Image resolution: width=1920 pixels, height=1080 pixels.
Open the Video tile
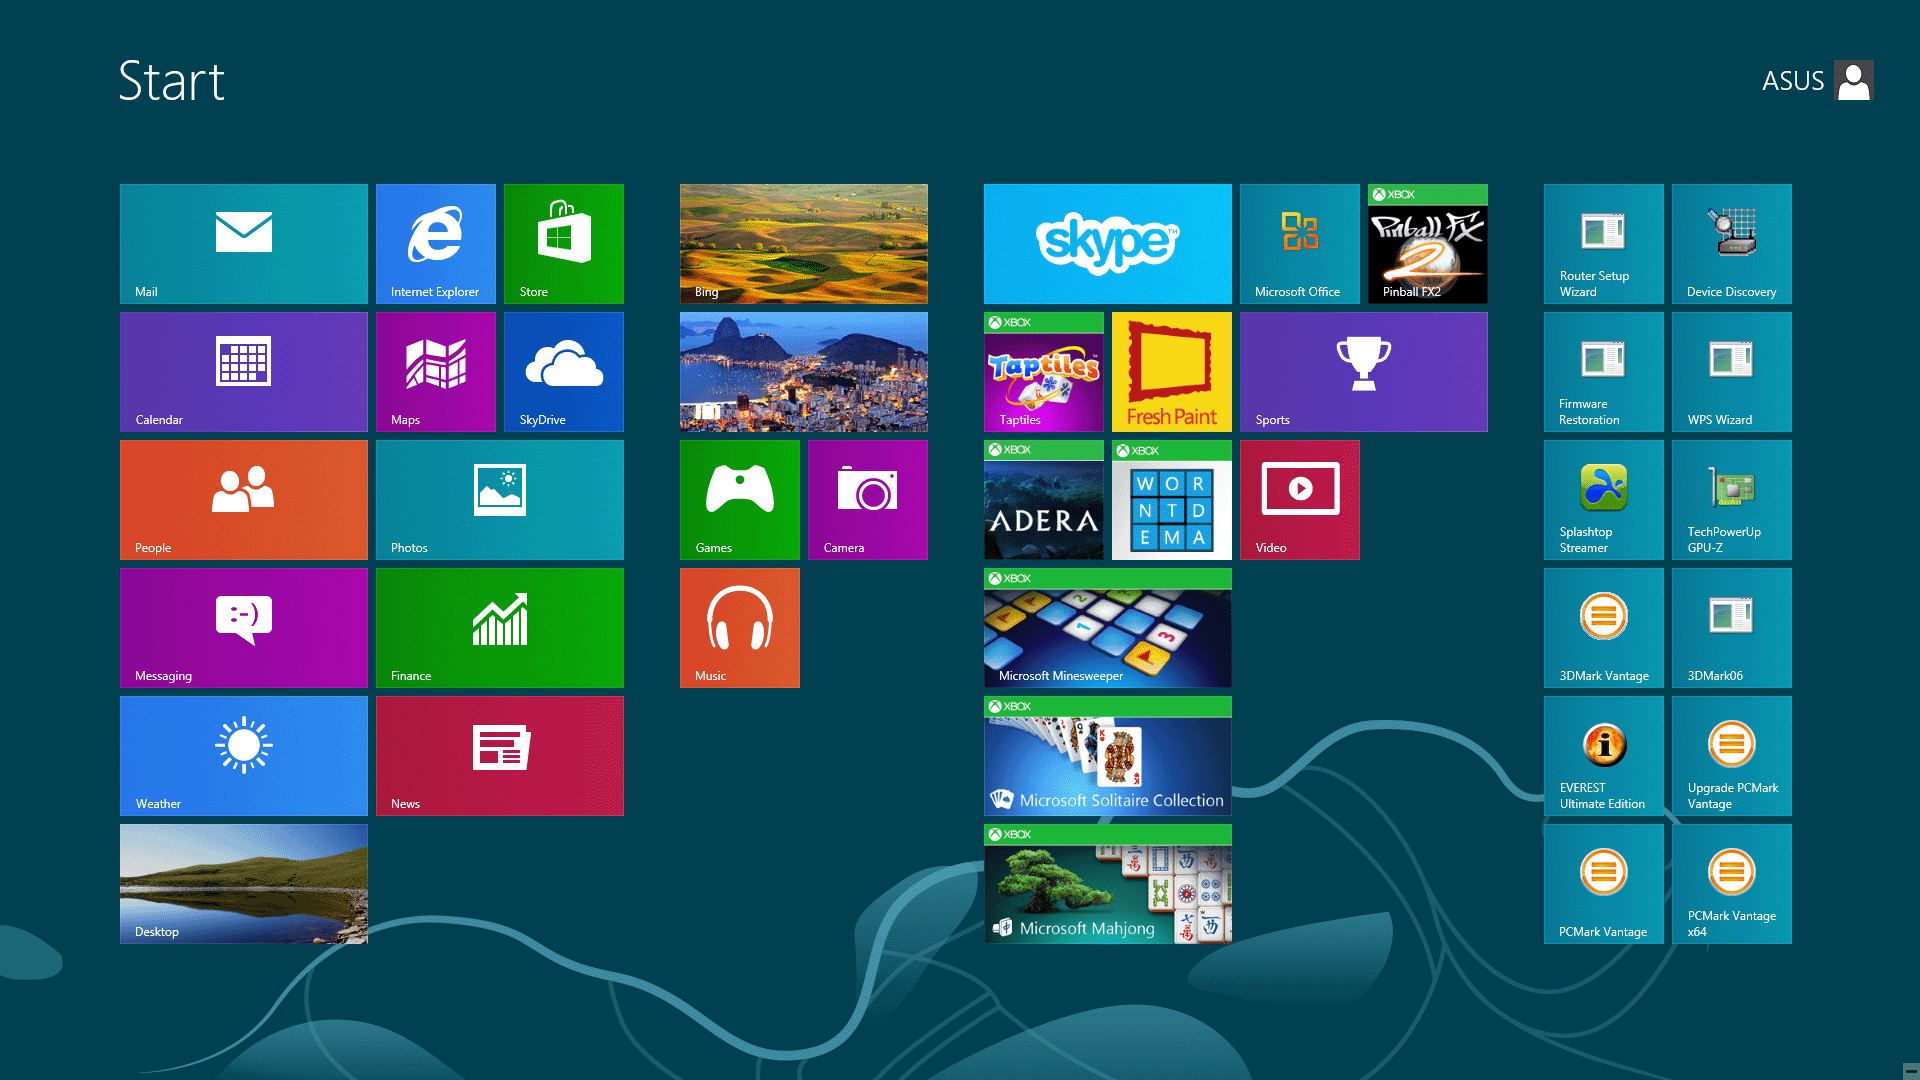(1300, 500)
